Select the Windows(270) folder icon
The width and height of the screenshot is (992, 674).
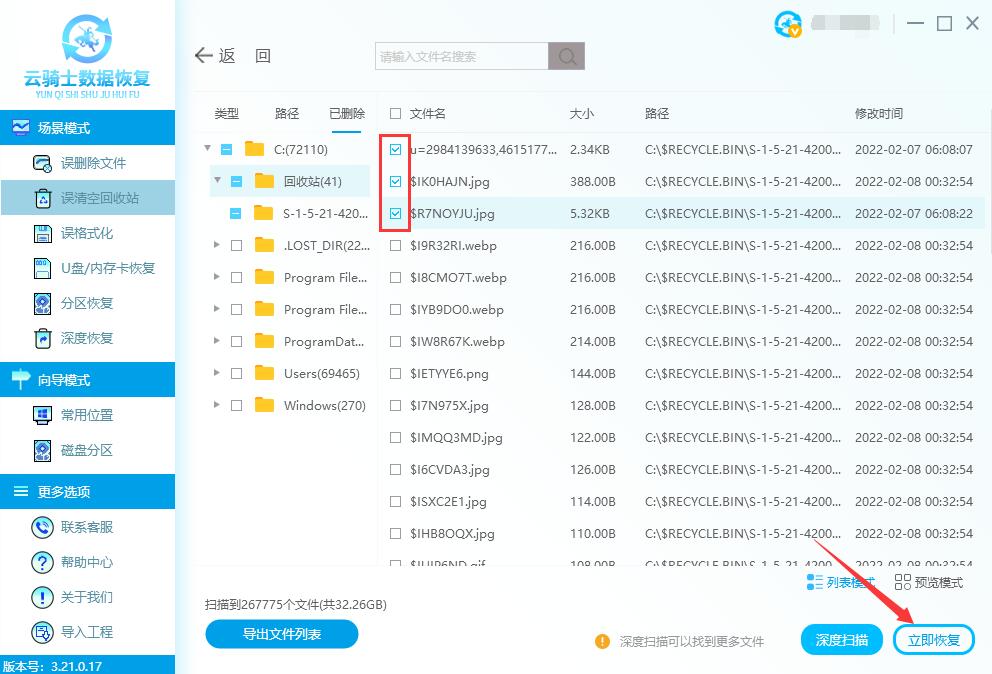(x=264, y=405)
